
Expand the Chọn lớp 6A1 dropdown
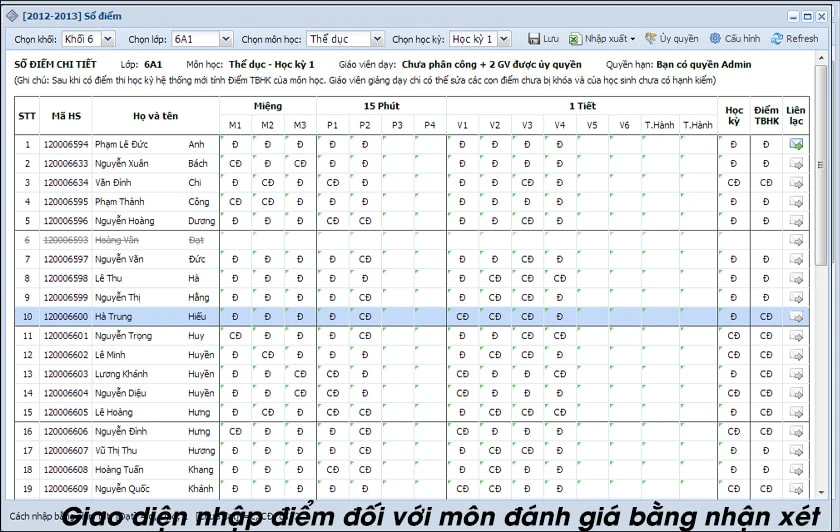tap(226, 39)
